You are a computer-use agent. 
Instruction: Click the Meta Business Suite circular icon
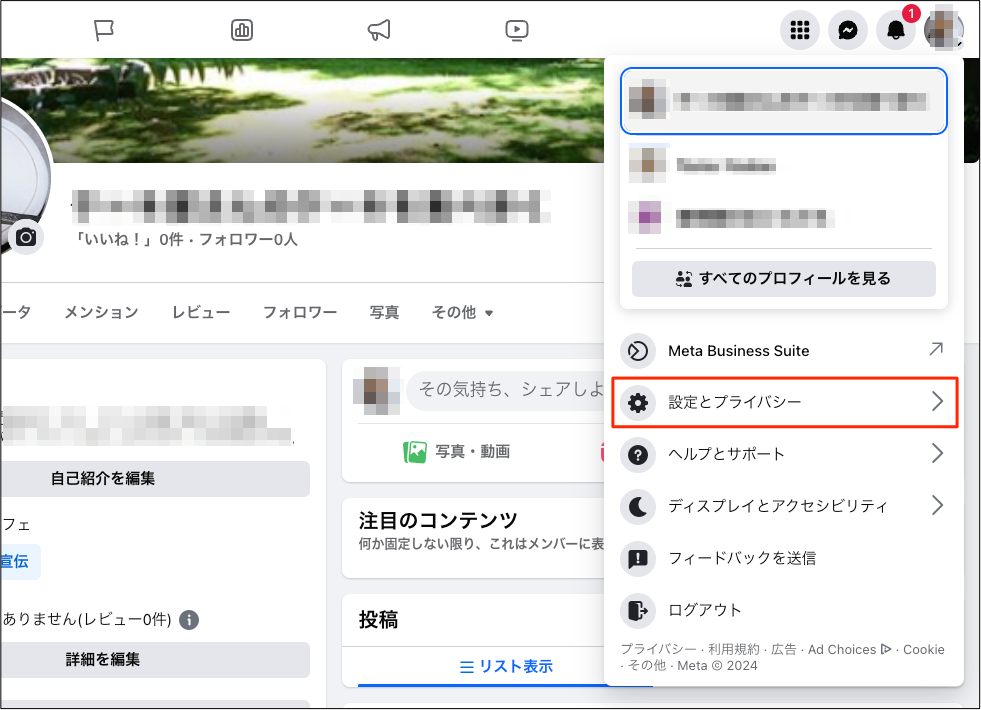(x=638, y=351)
